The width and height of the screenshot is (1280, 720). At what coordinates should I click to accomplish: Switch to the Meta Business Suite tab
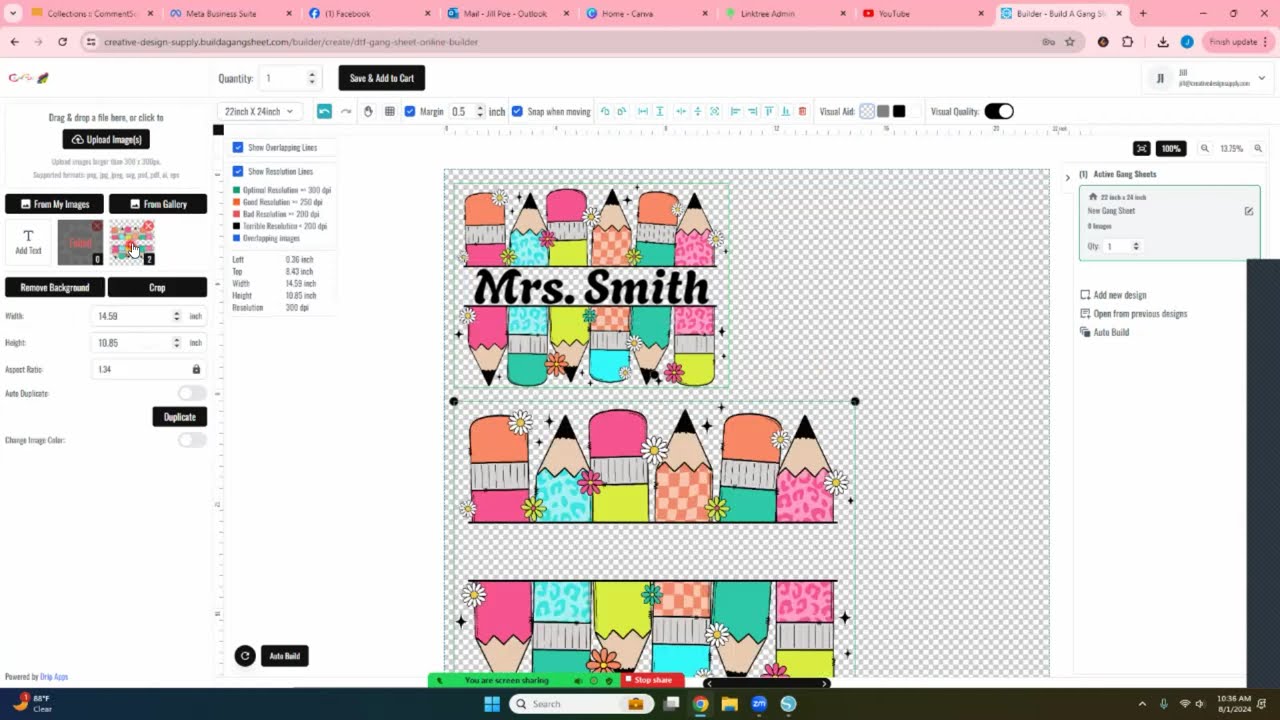tap(222, 13)
